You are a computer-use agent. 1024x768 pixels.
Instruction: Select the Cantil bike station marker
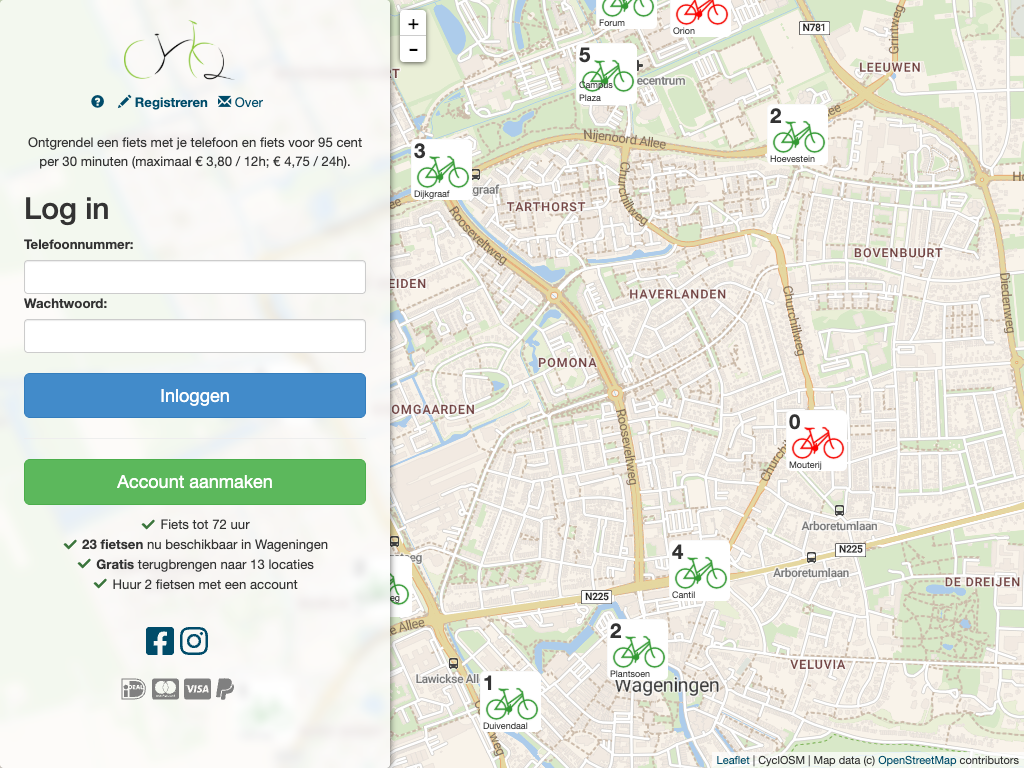(x=699, y=570)
